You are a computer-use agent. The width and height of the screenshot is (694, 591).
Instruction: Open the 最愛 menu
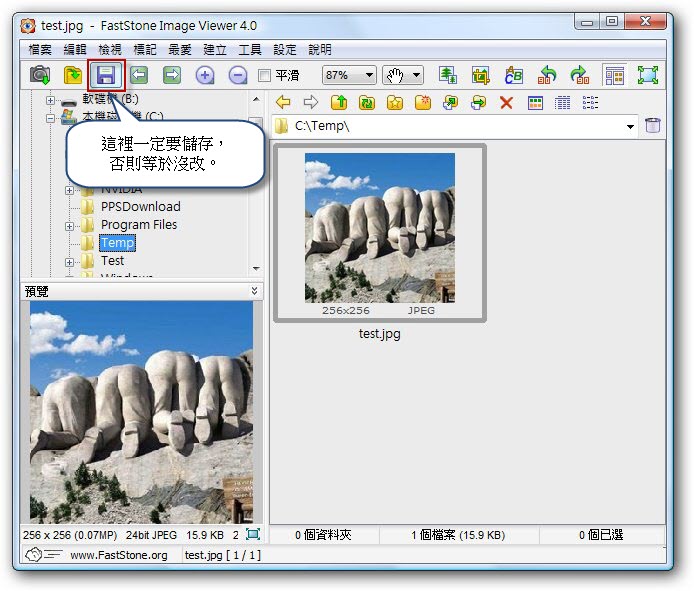(x=180, y=50)
